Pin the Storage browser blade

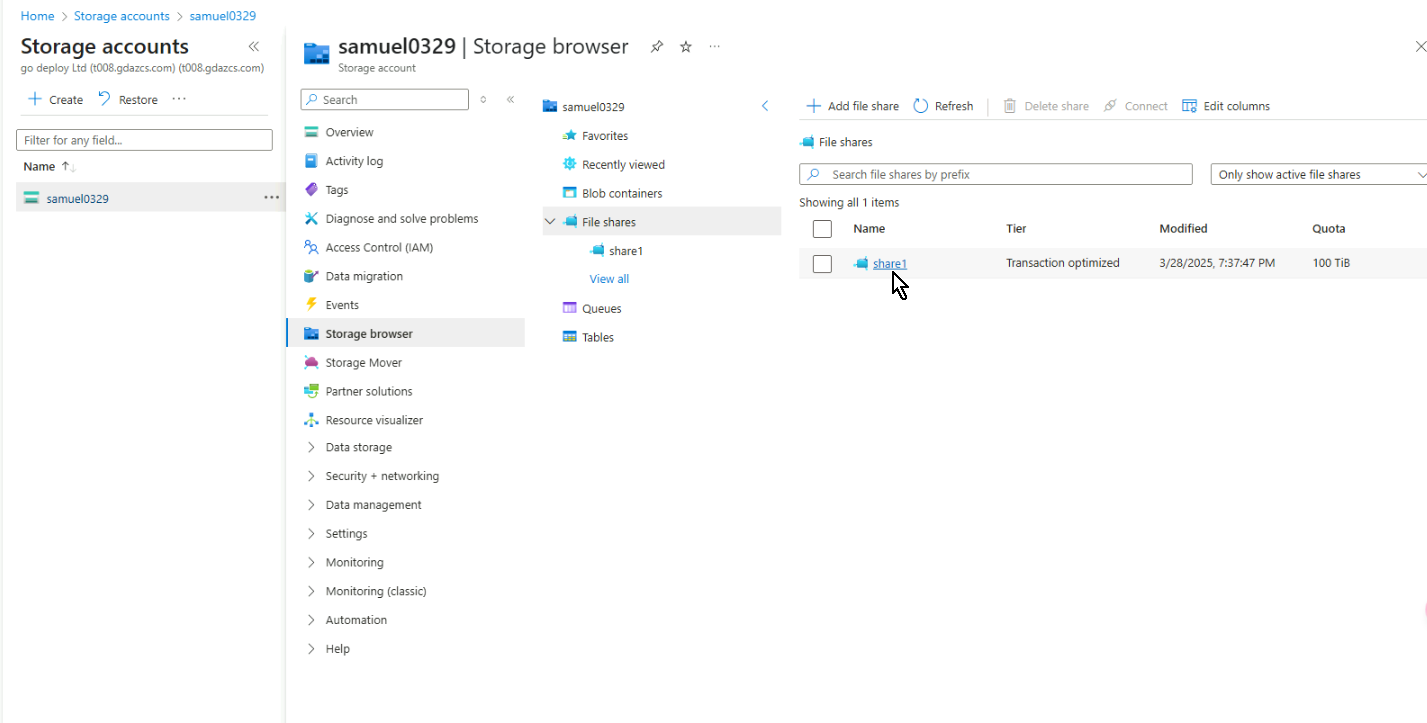tap(657, 47)
